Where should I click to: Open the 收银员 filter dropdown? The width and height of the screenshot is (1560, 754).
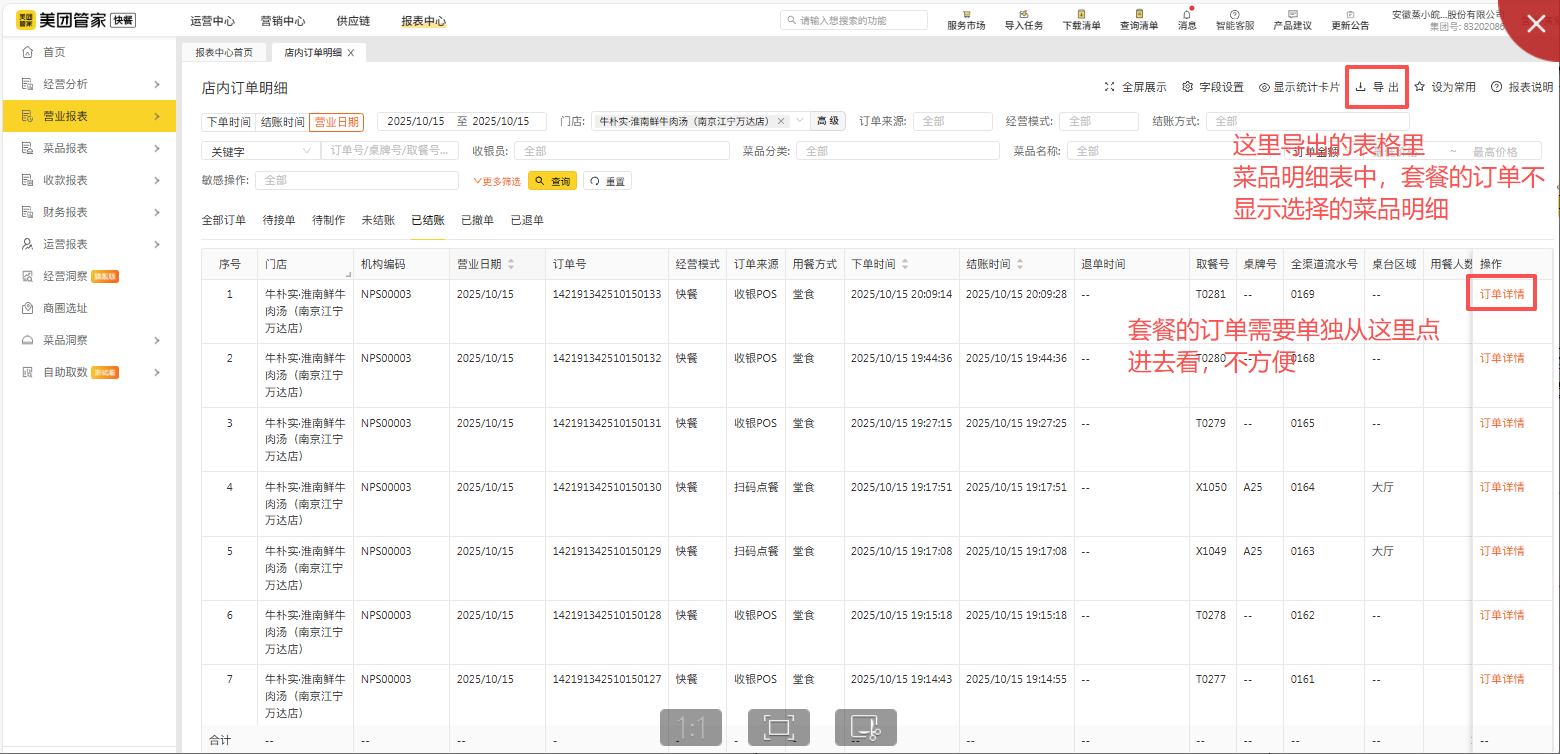pyautogui.click(x=620, y=150)
